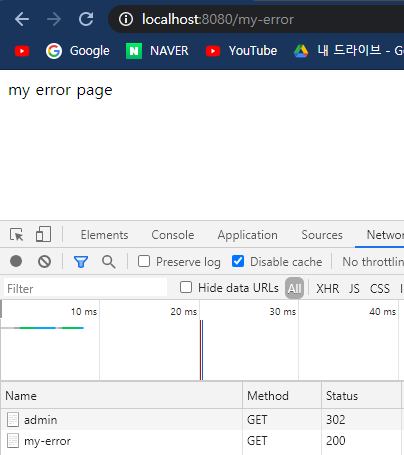Toggle the network filter funnel icon
404x455 pixels.
pos(81,262)
